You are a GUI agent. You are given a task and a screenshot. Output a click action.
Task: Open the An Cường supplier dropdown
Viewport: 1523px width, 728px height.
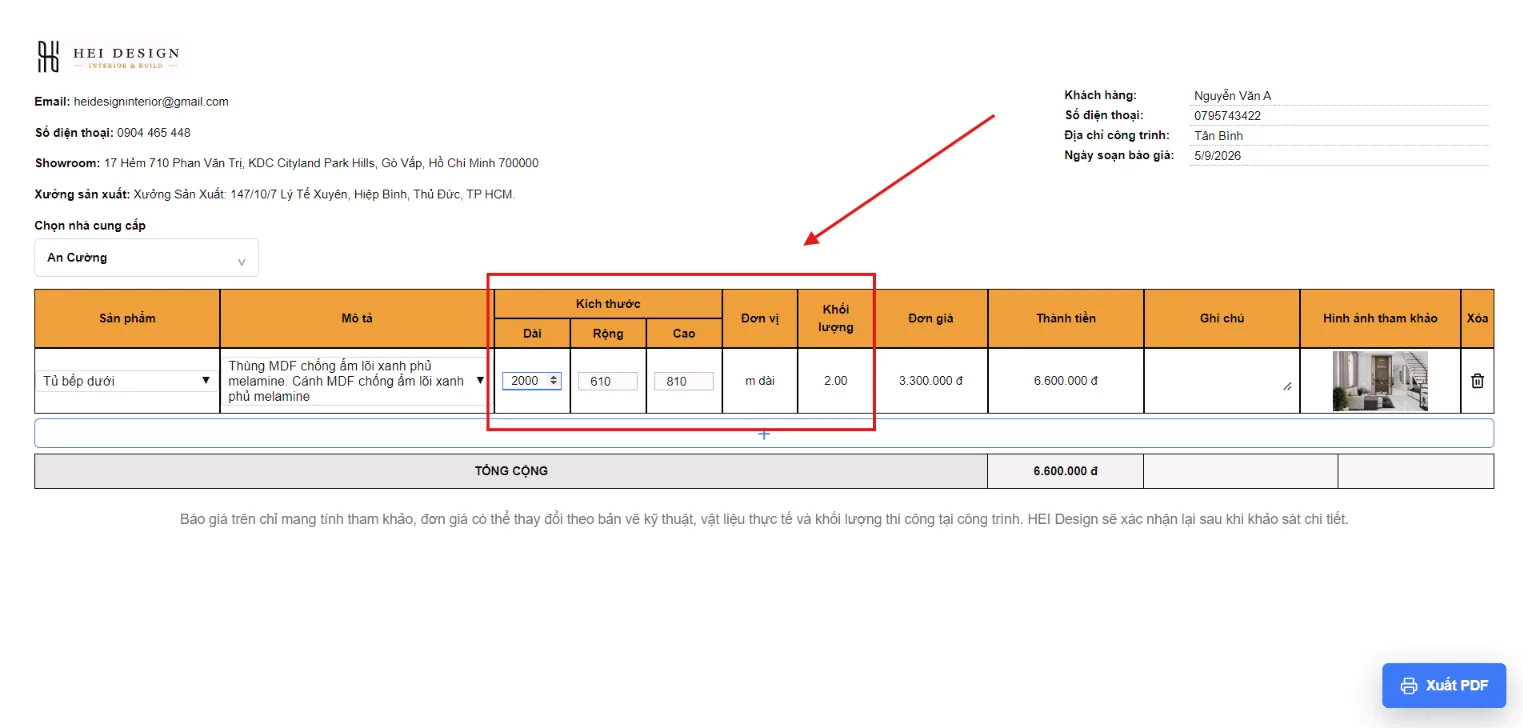point(146,258)
